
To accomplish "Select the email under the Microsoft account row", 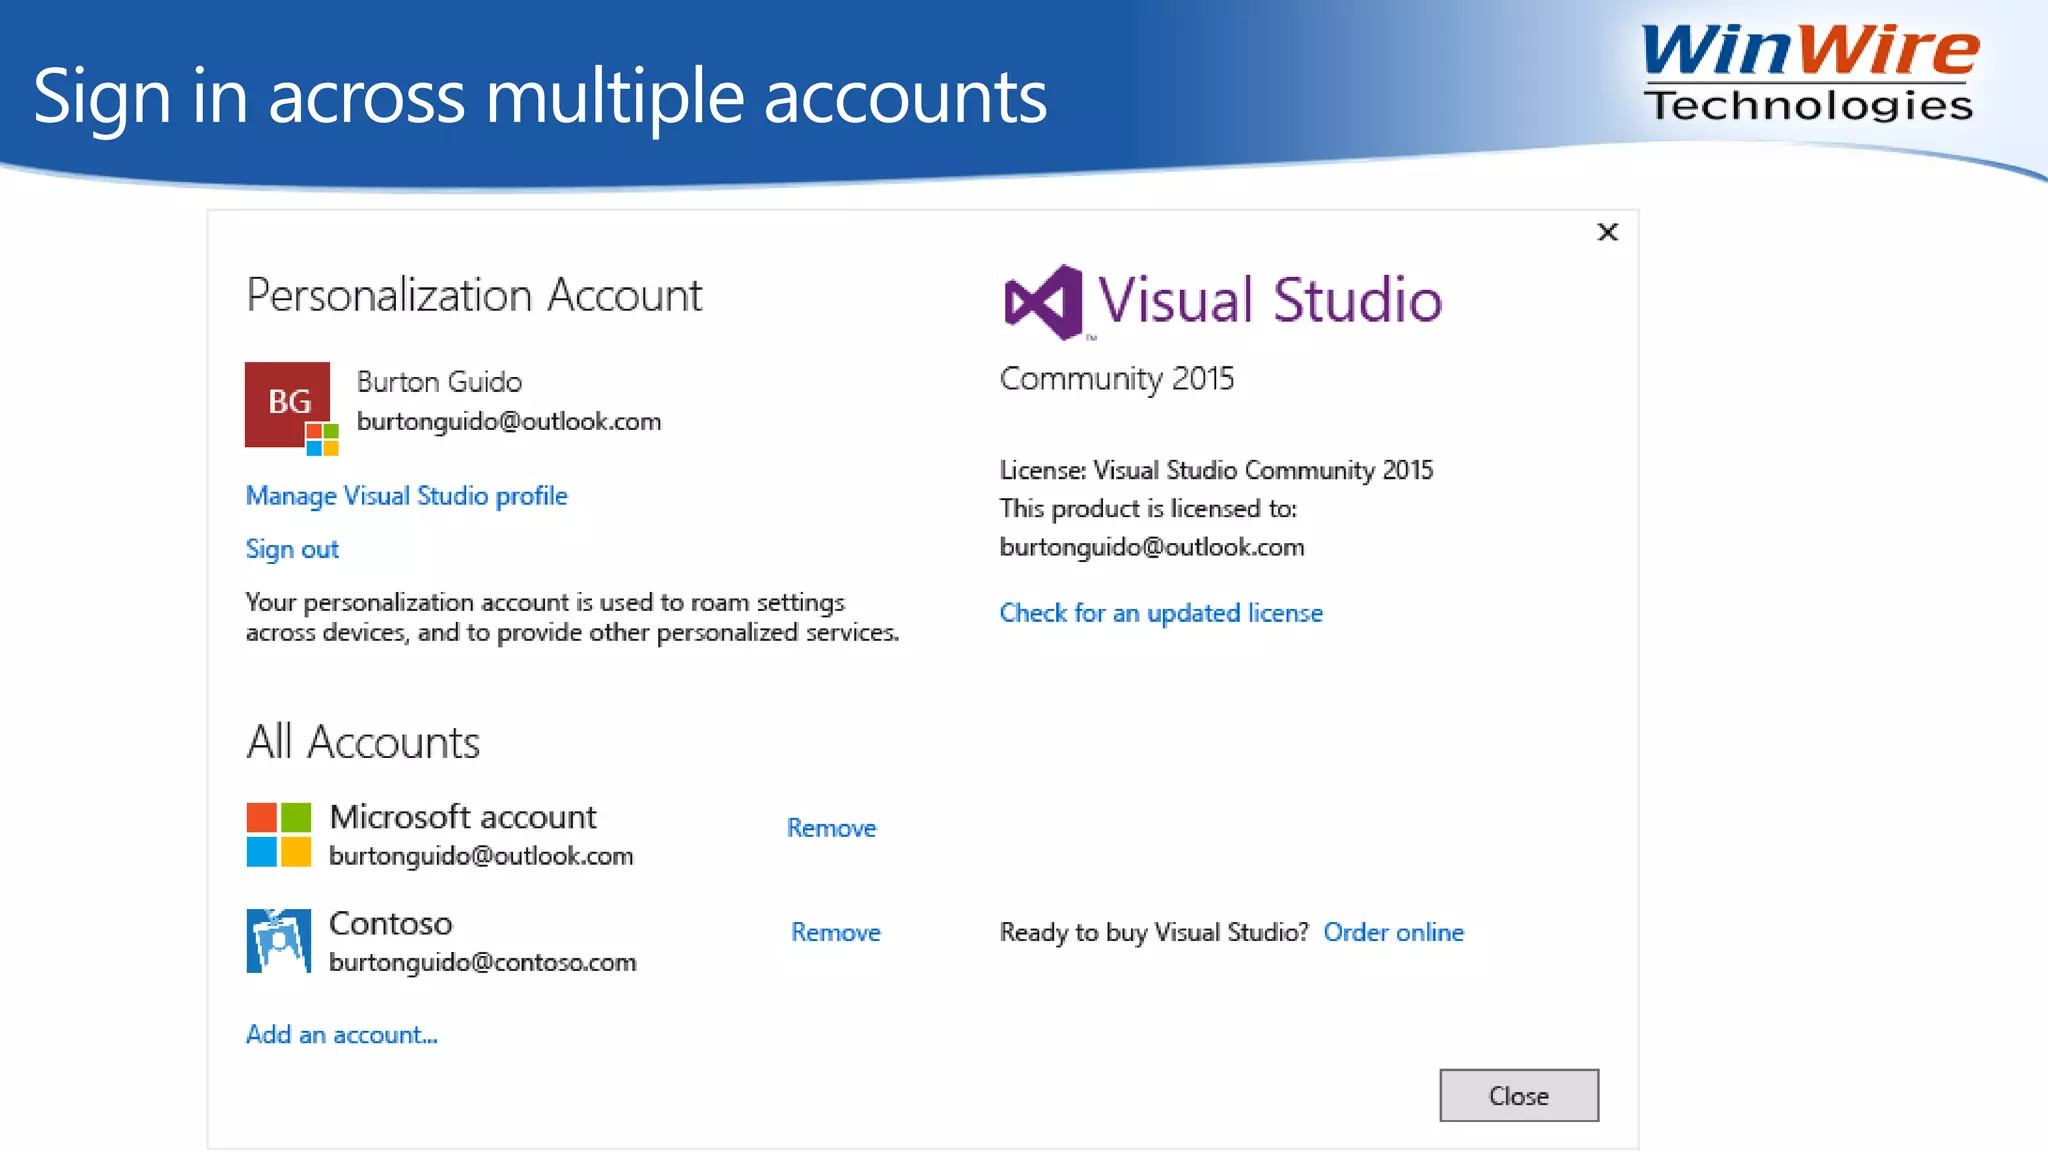I will 481,856.
